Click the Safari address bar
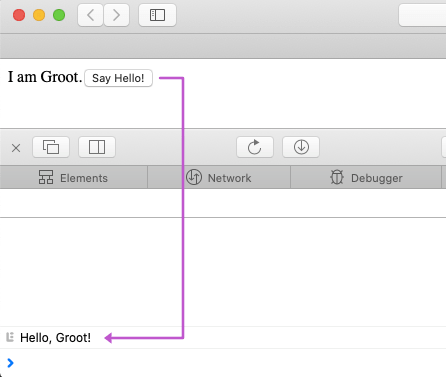Screen dimensions: 446x377 click(422, 15)
